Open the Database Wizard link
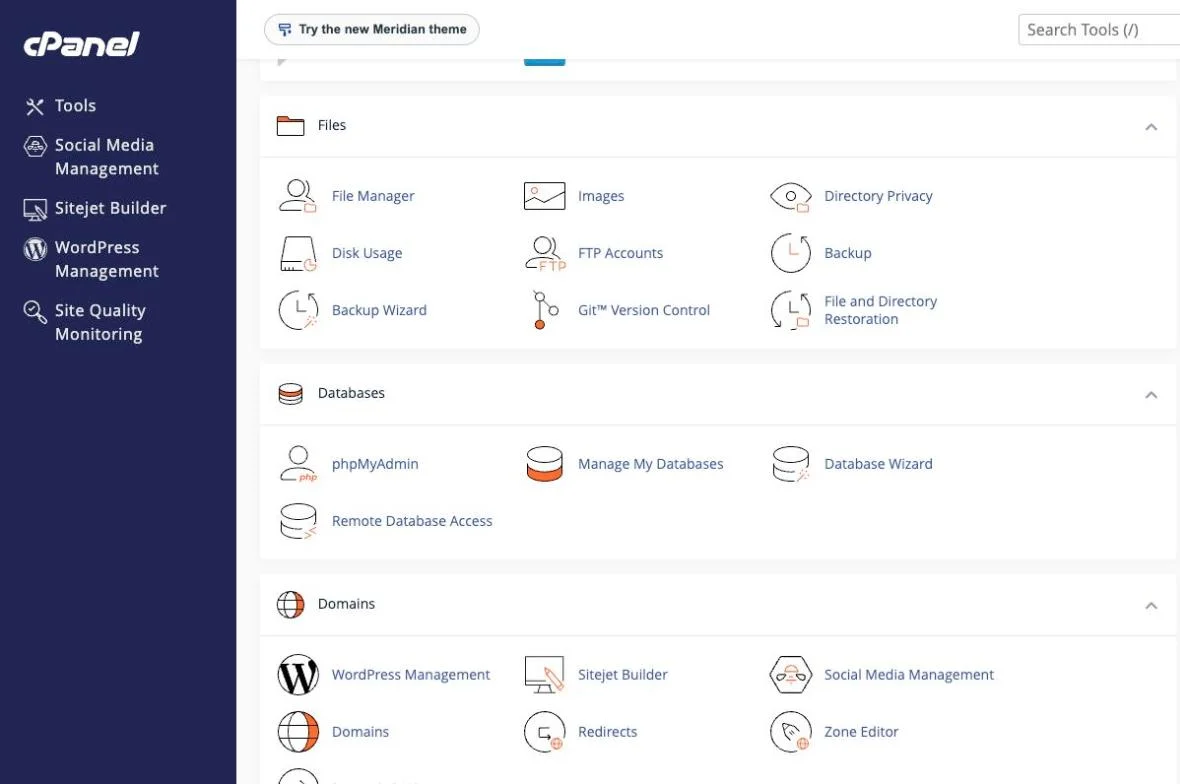Screen dimensions: 1180x784 coord(878,463)
